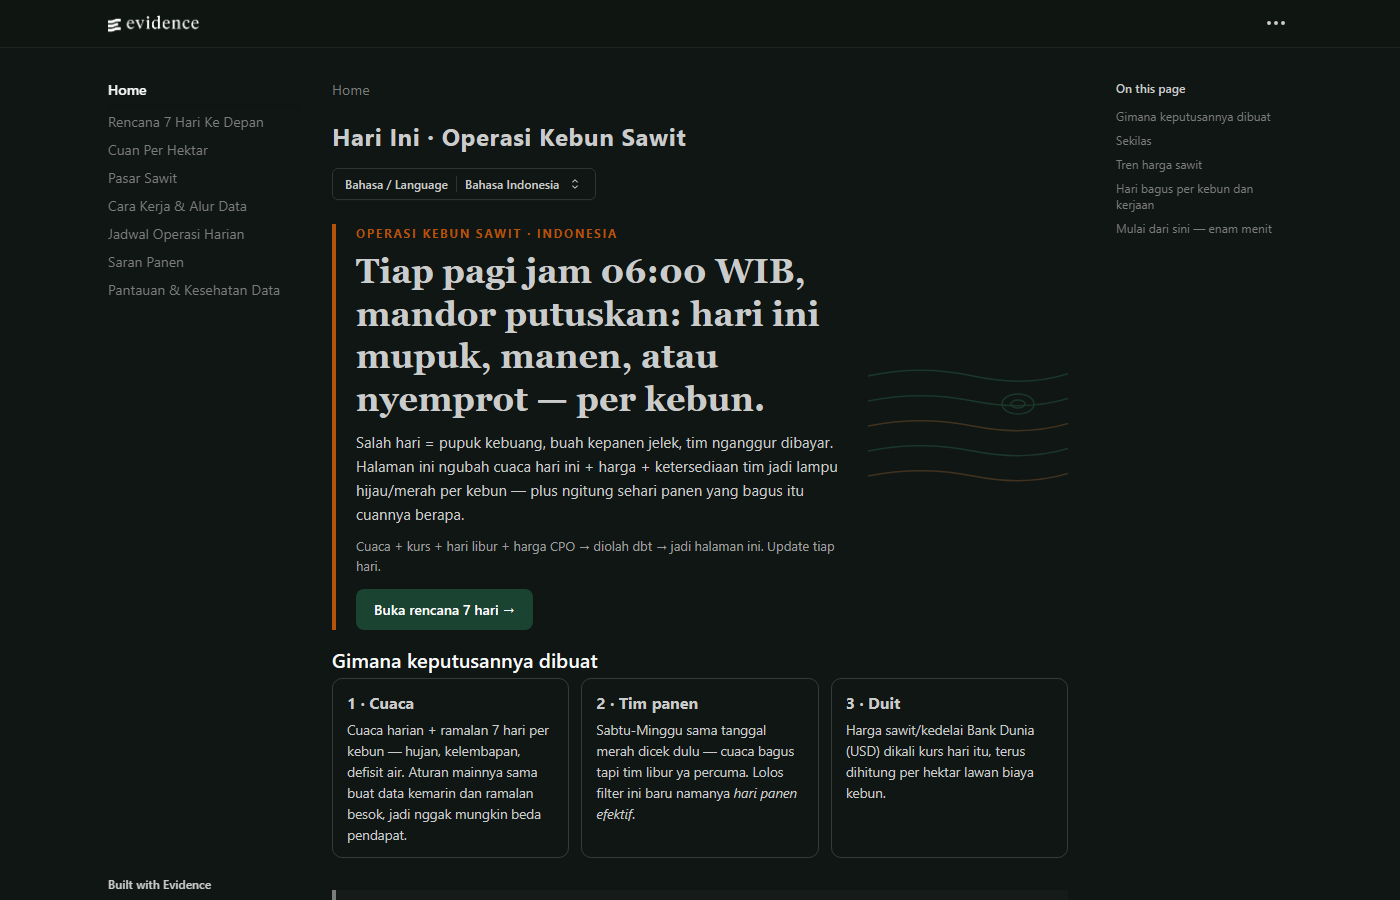
Task: Click the 'OPERASI KEBUN SAWIT · INDONESIA' label
Action: click(x=487, y=234)
